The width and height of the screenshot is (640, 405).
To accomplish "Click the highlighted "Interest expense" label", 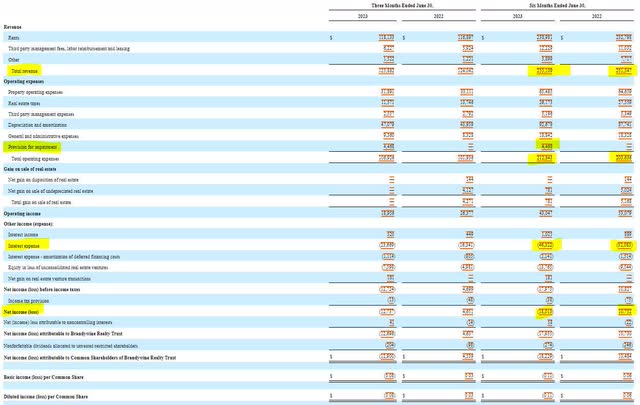I will click(24, 246).
